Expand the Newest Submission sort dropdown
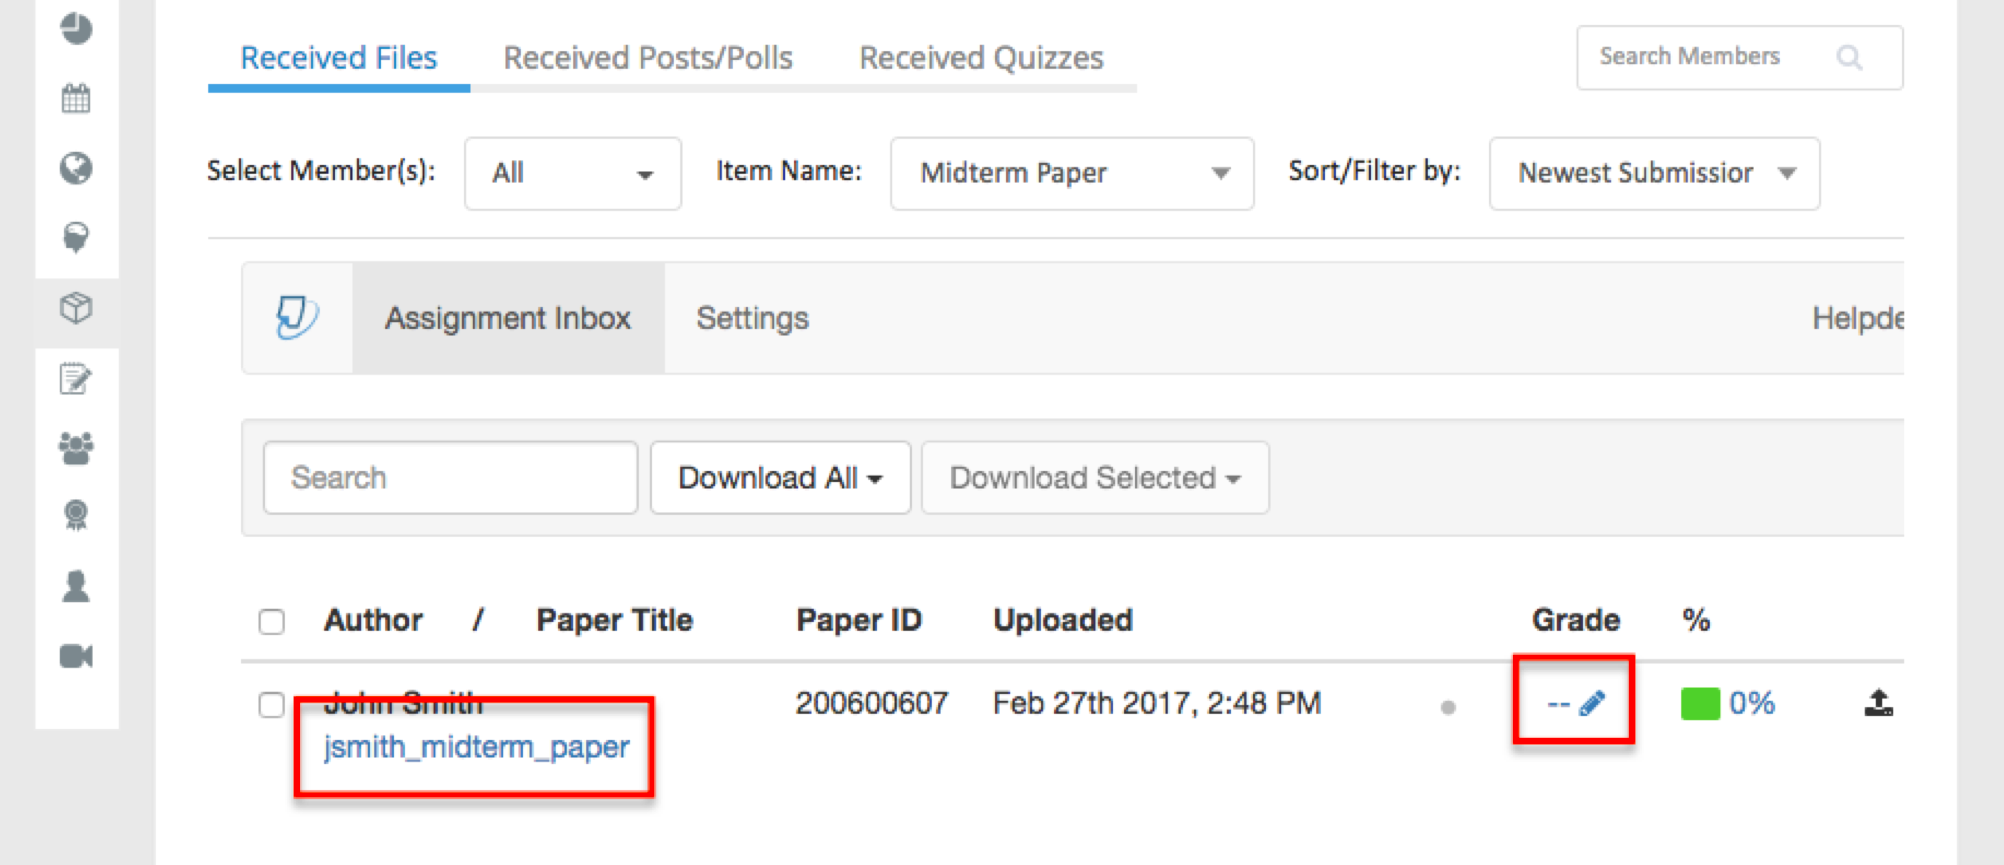2004x865 pixels. click(x=1654, y=173)
